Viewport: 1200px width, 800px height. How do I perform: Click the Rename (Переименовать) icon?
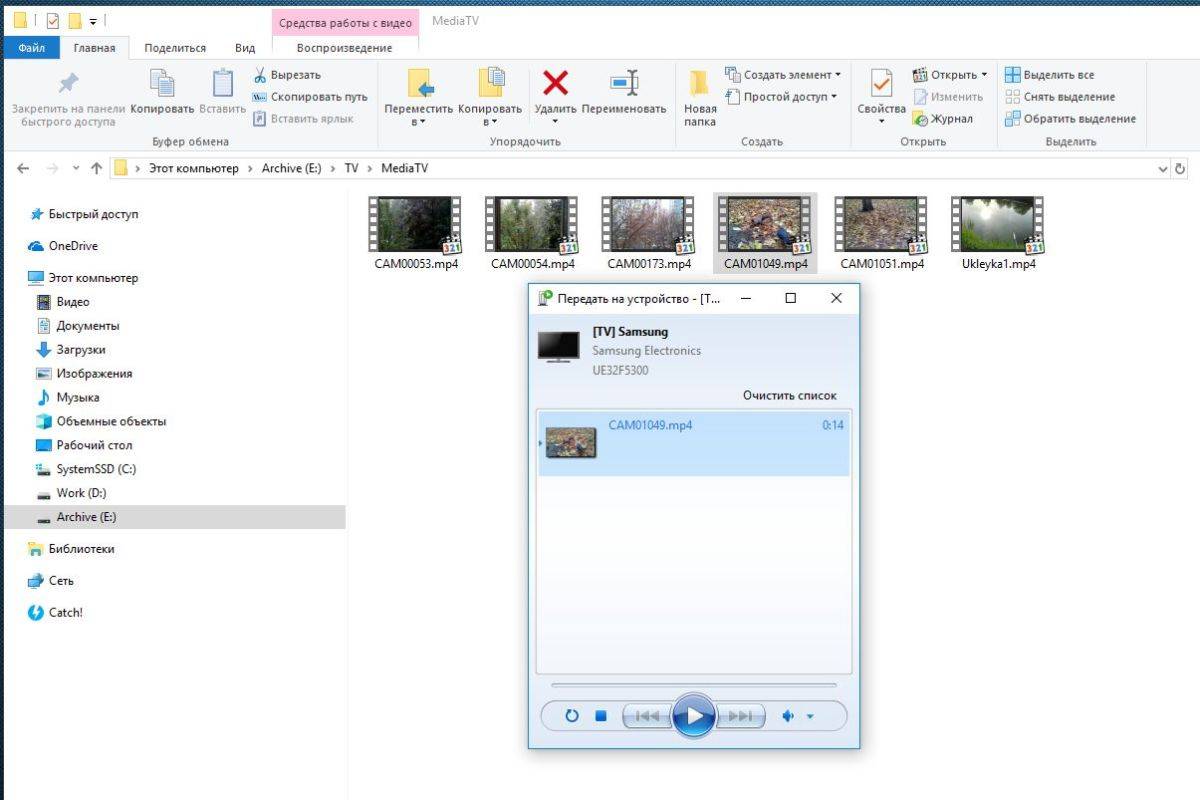[x=624, y=84]
